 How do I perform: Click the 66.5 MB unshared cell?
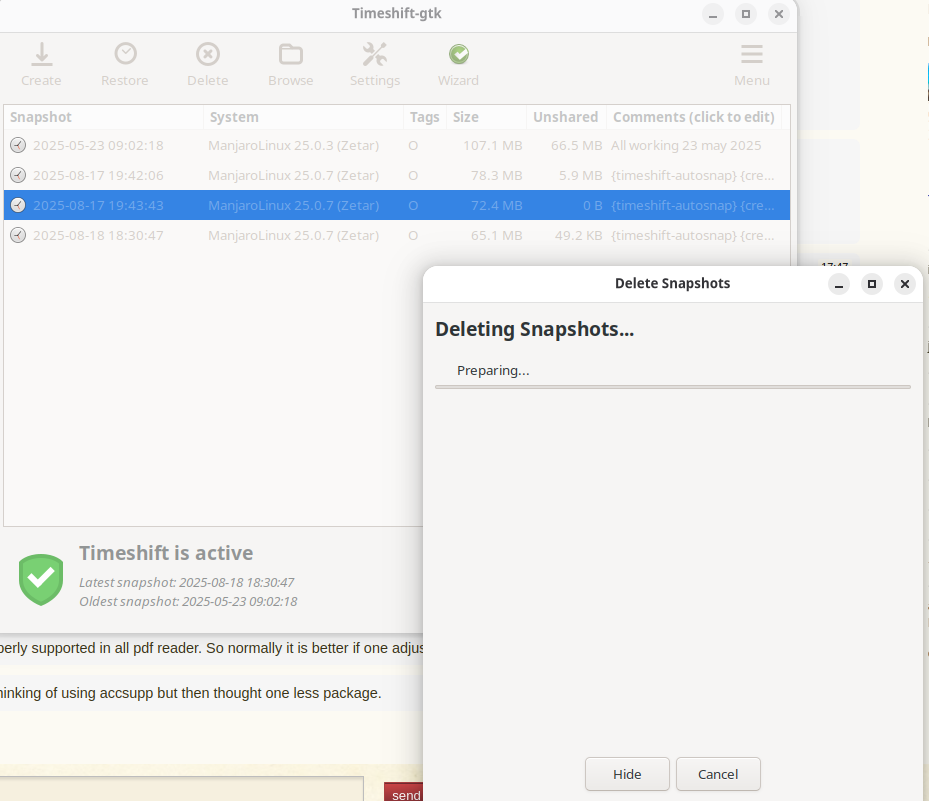pos(576,145)
